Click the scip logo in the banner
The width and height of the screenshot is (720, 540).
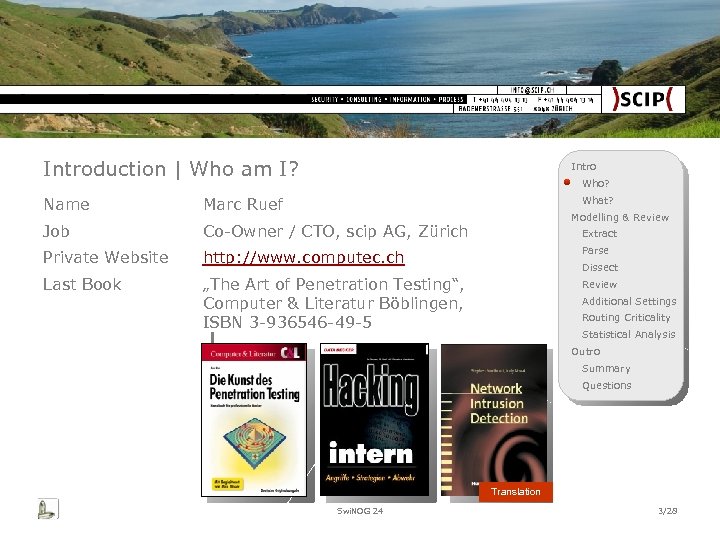pos(642,99)
